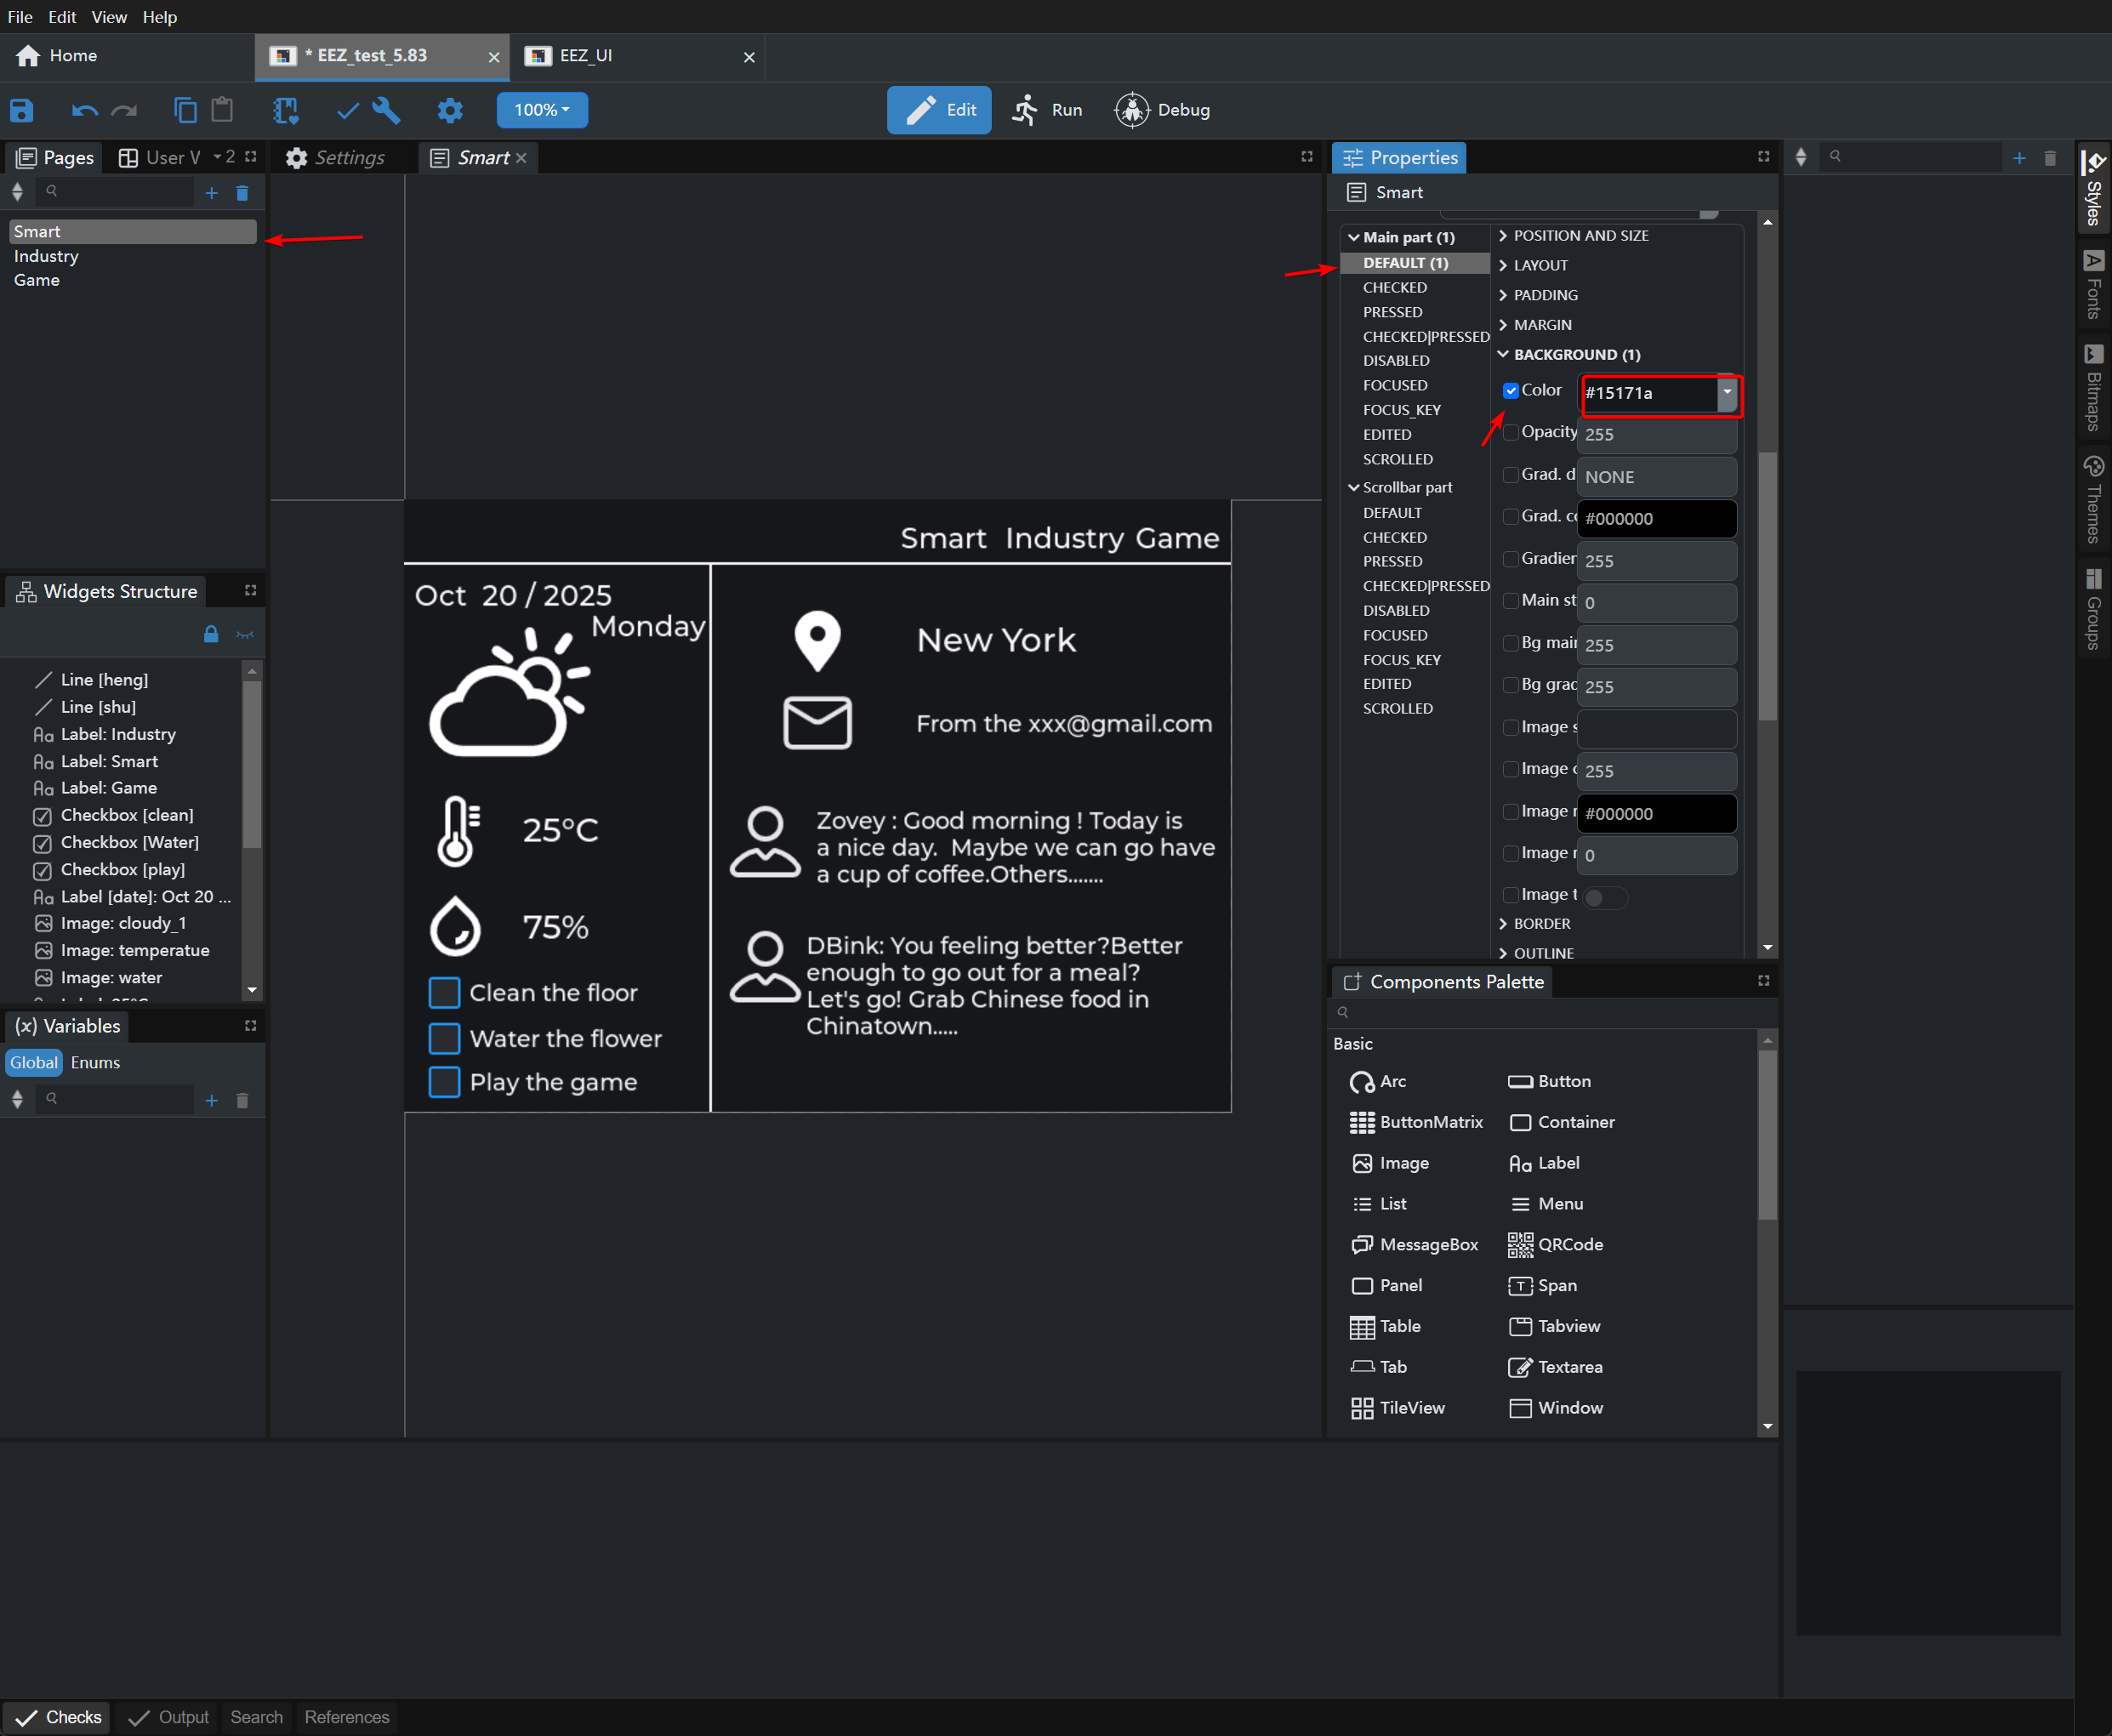Click the Redo arrow icon
The image size is (2112, 1736).
(x=124, y=110)
